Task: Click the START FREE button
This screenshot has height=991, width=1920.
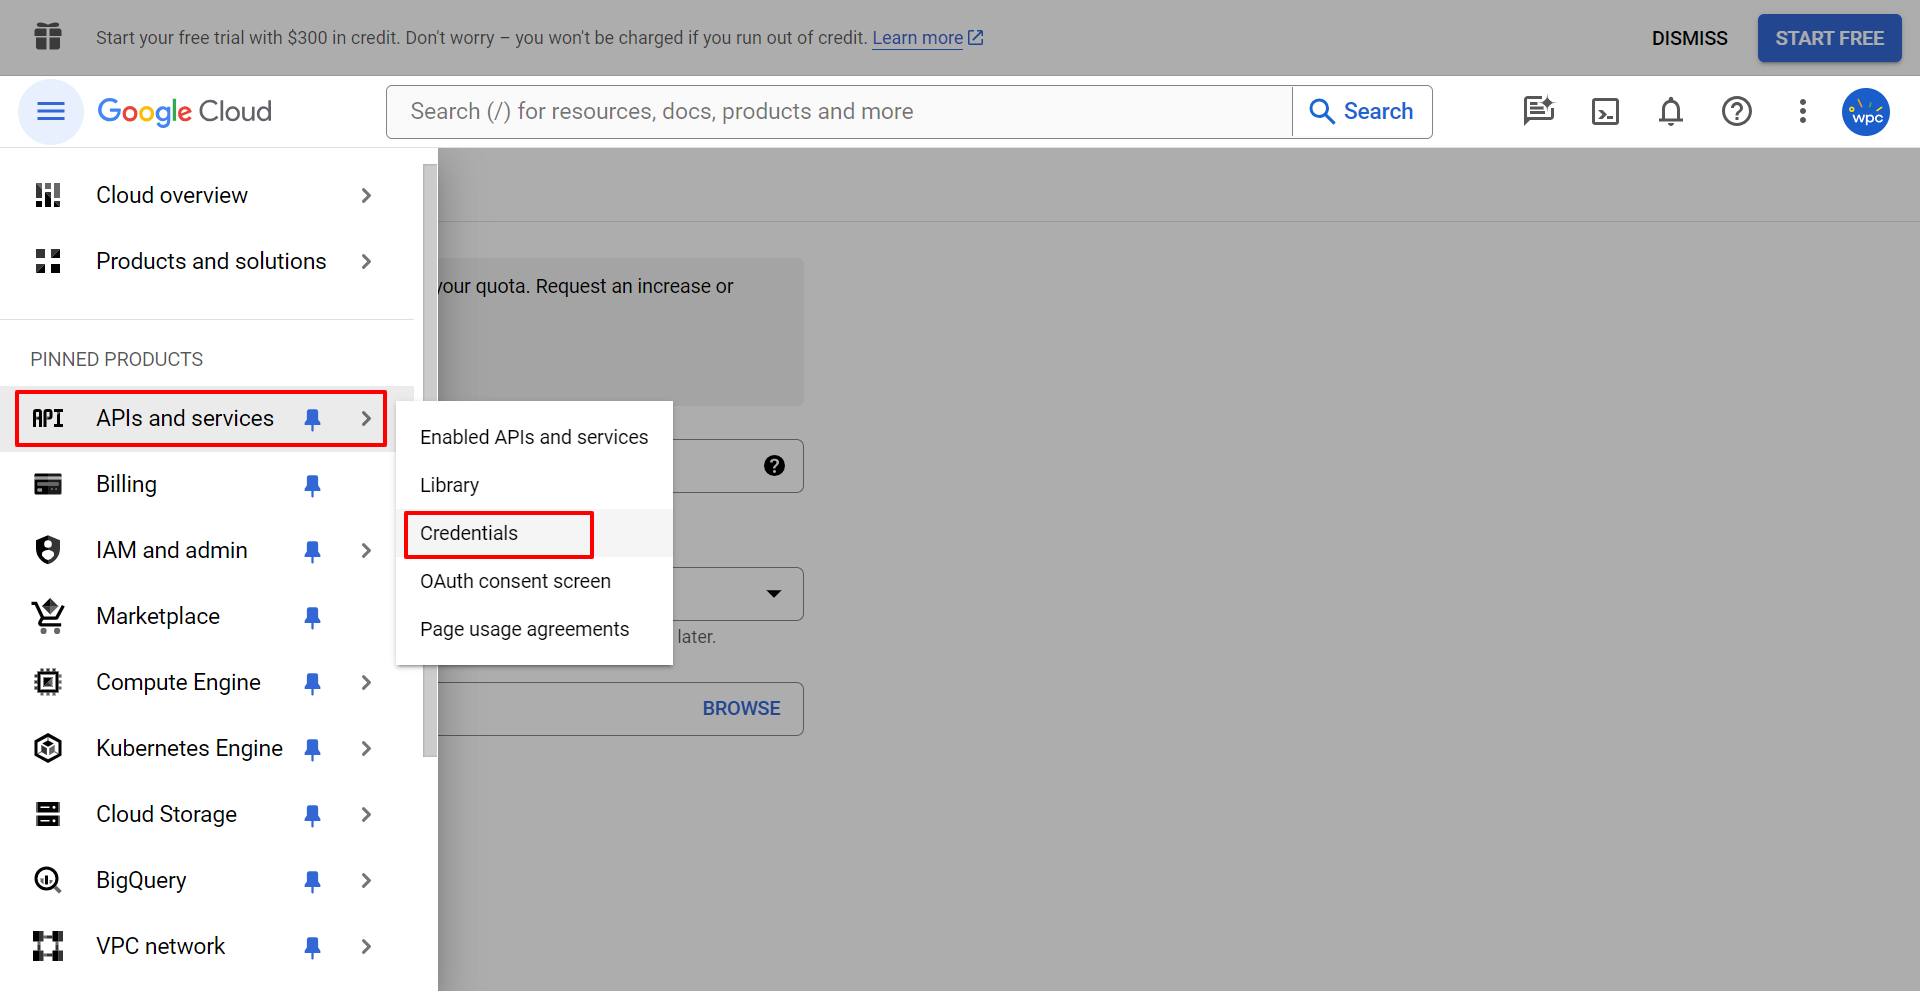Action: [1829, 38]
